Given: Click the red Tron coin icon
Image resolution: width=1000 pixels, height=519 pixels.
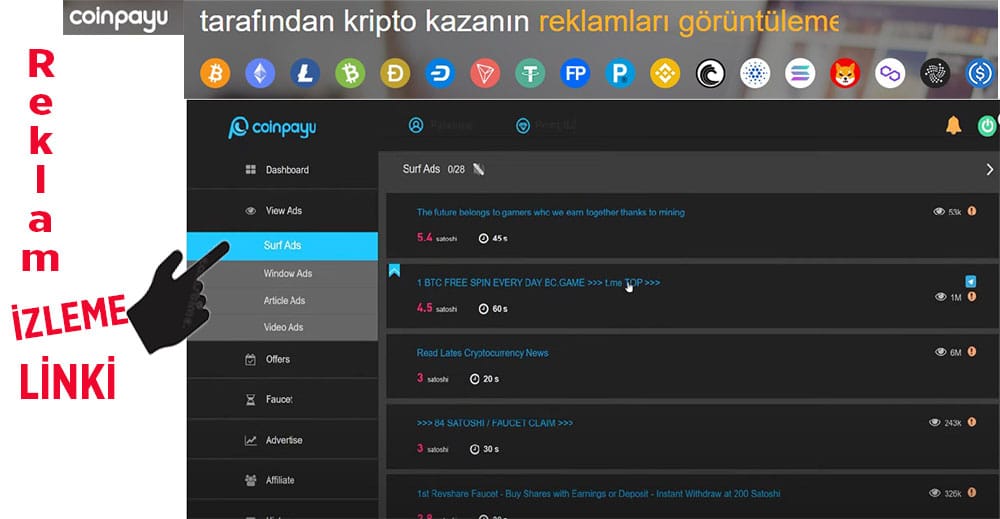Looking at the screenshot, I should click(x=485, y=74).
